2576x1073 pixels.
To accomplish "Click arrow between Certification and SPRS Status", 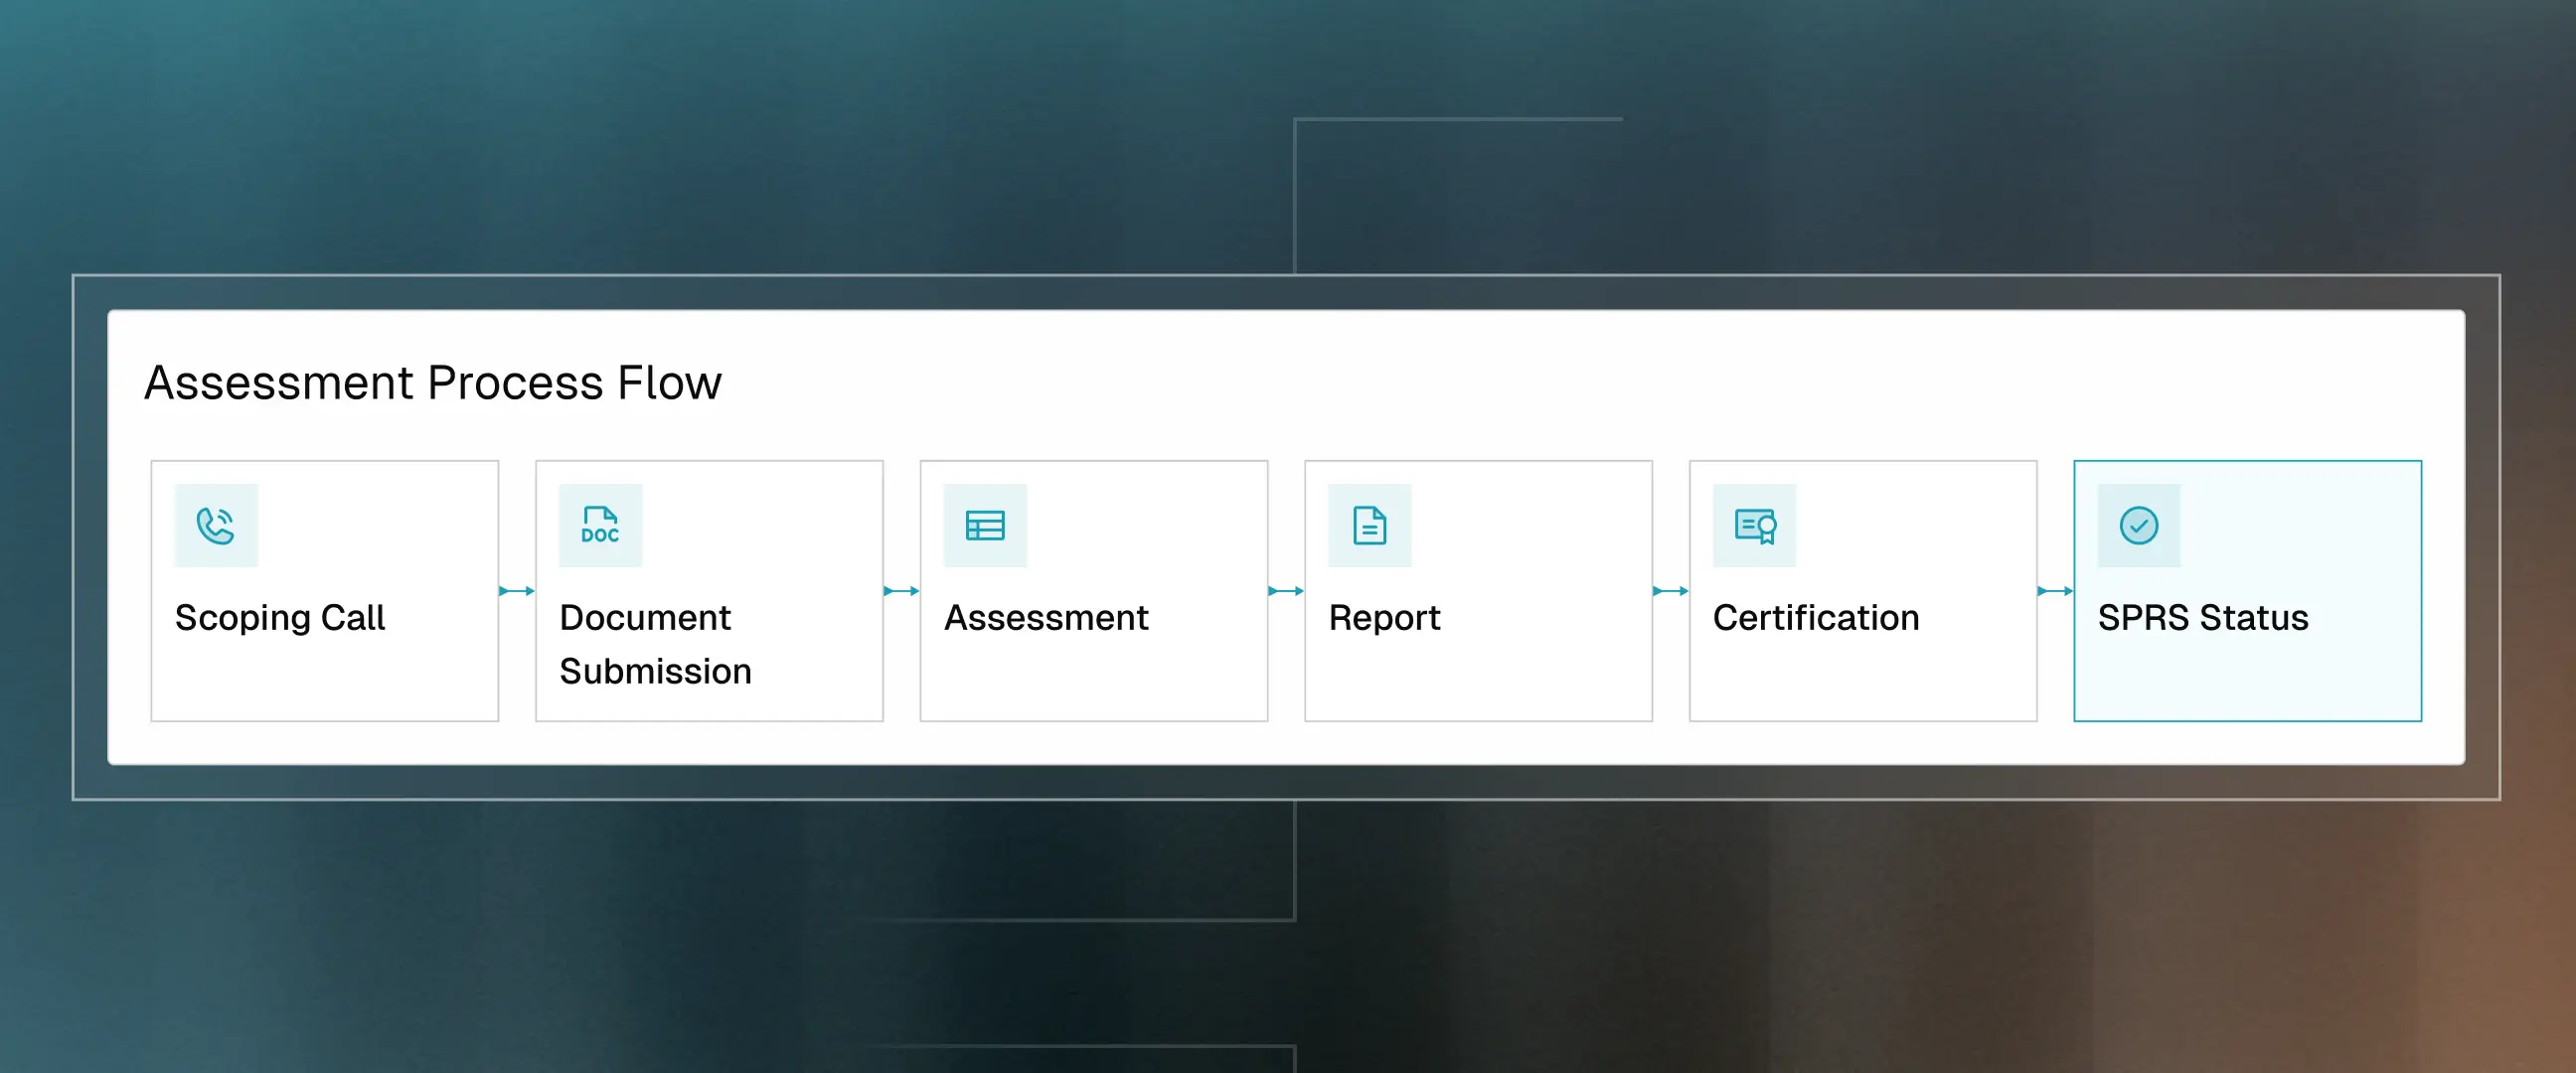I will [2055, 591].
